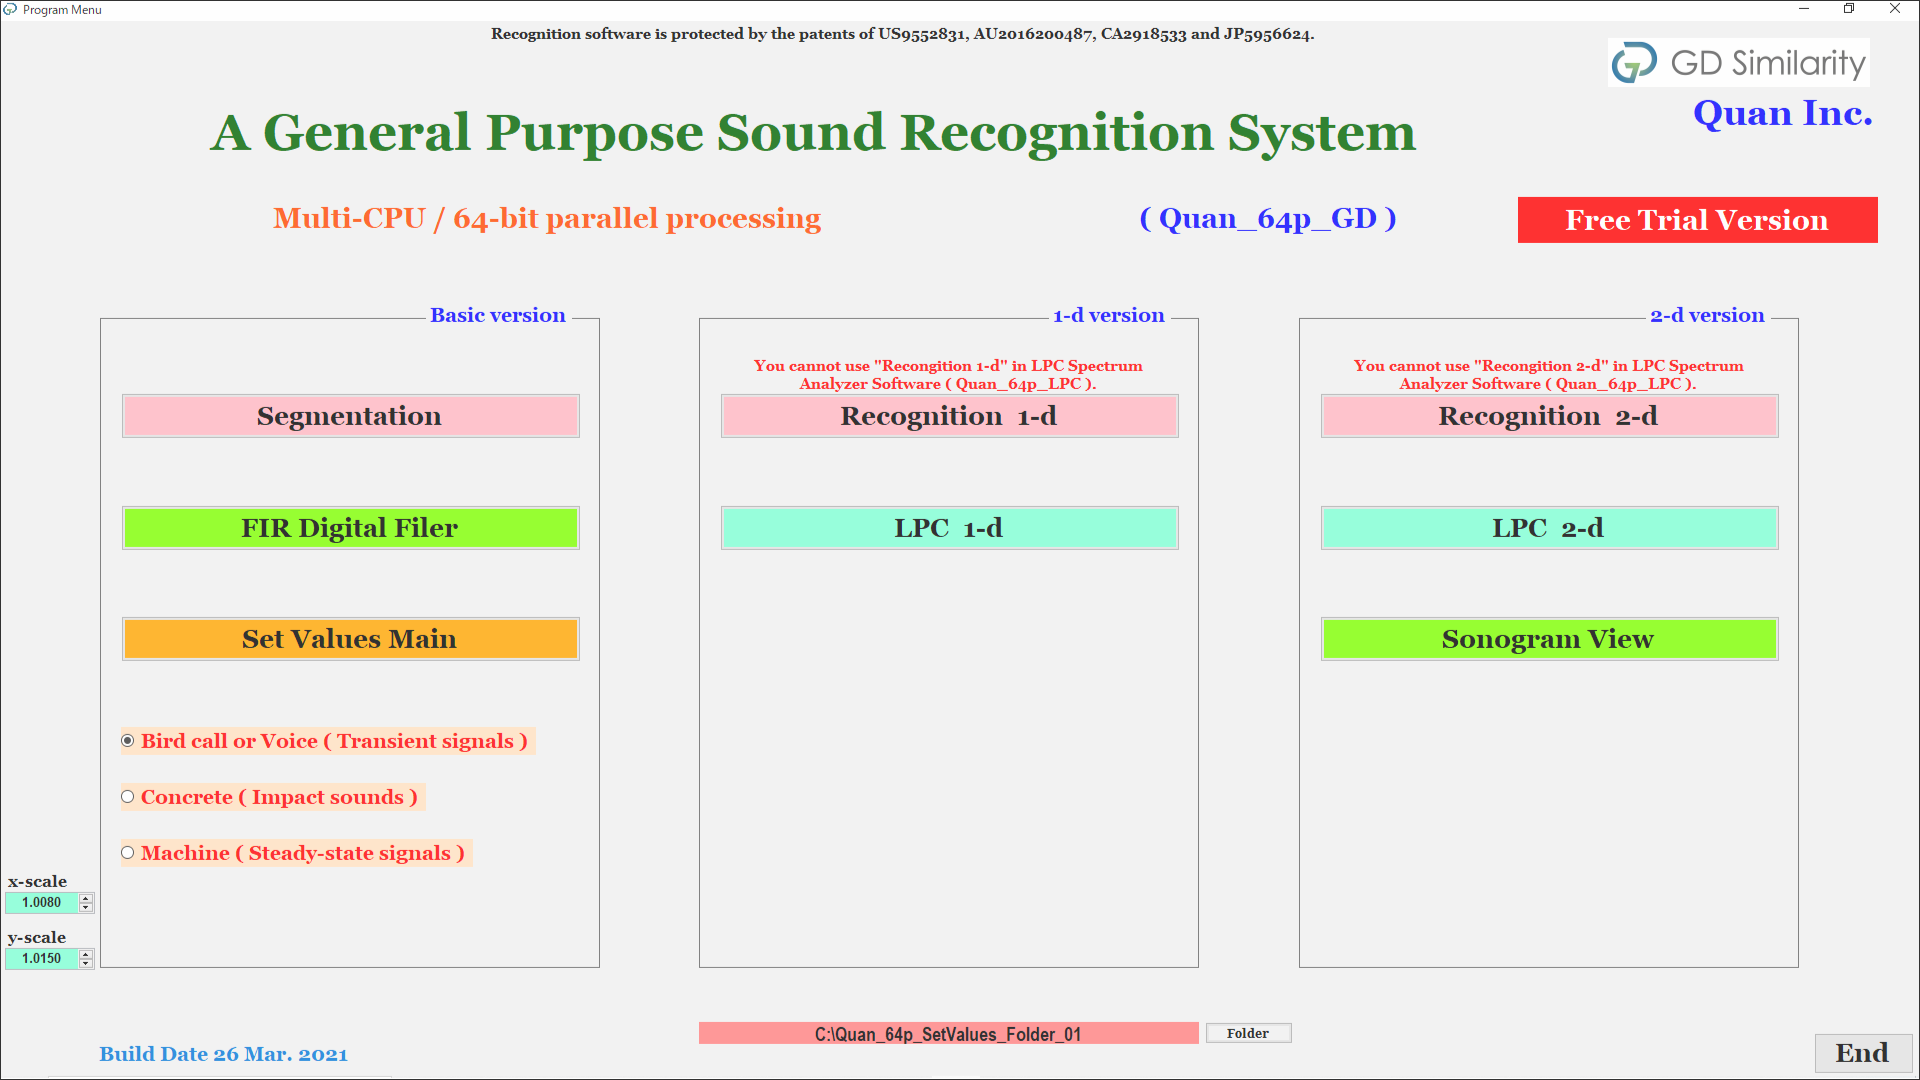Increase y-scale with up spinner arrow
This screenshot has height=1080, width=1920.
pyautogui.click(x=86, y=954)
